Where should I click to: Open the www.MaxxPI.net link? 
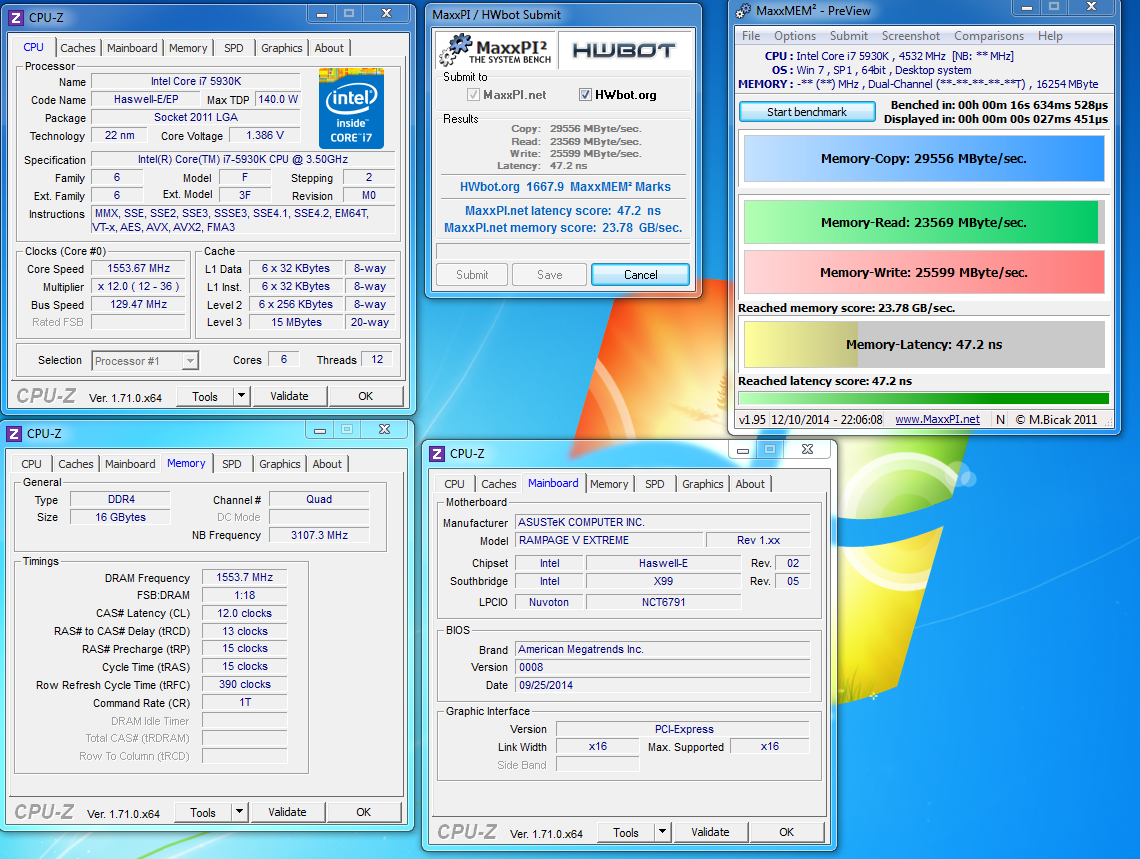pyautogui.click(x=937, y=419)
